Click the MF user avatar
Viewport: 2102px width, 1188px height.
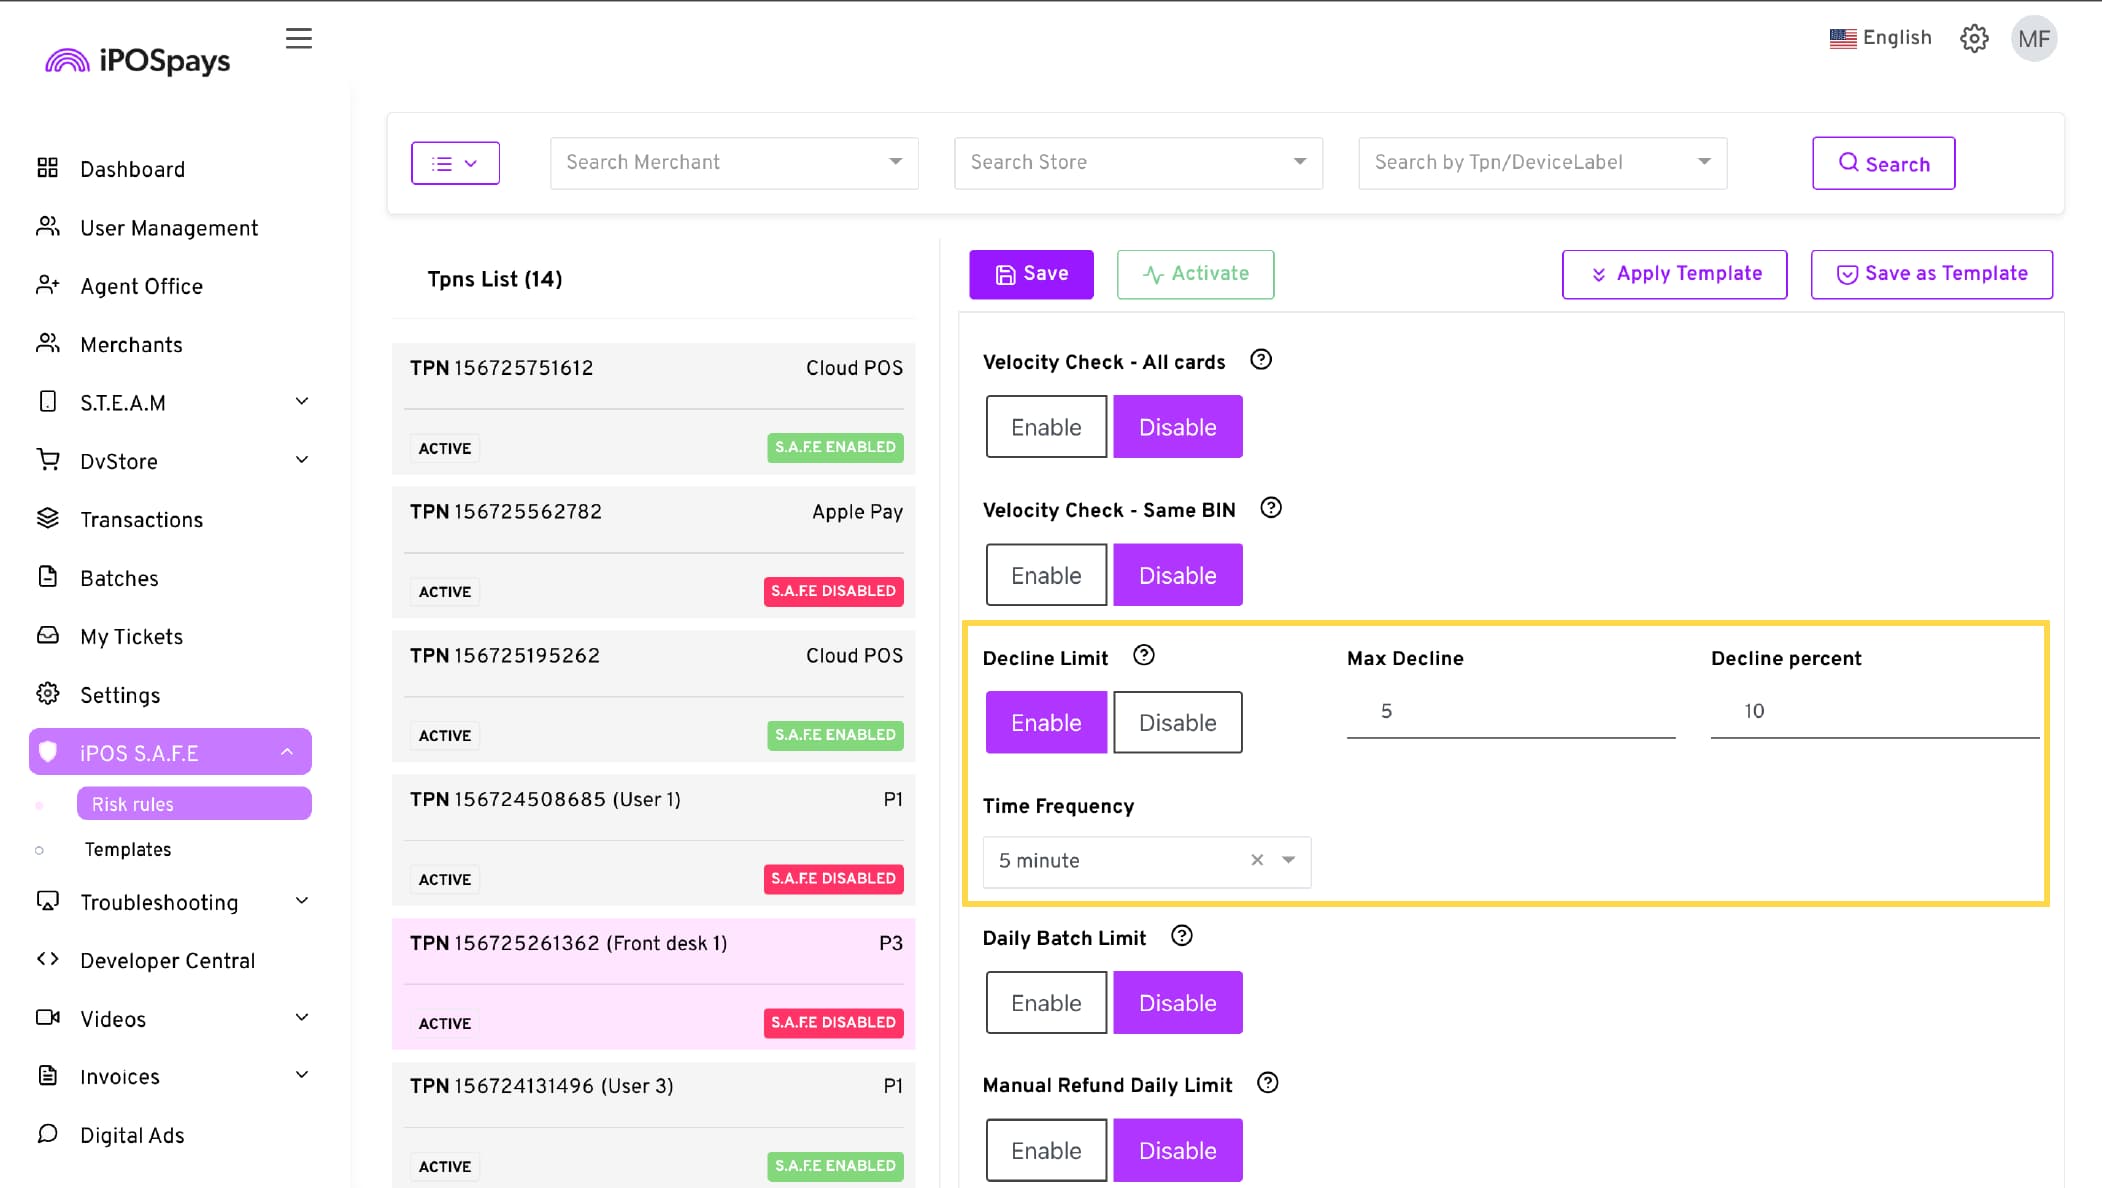pyautogui.click(x=2033, y=39)
